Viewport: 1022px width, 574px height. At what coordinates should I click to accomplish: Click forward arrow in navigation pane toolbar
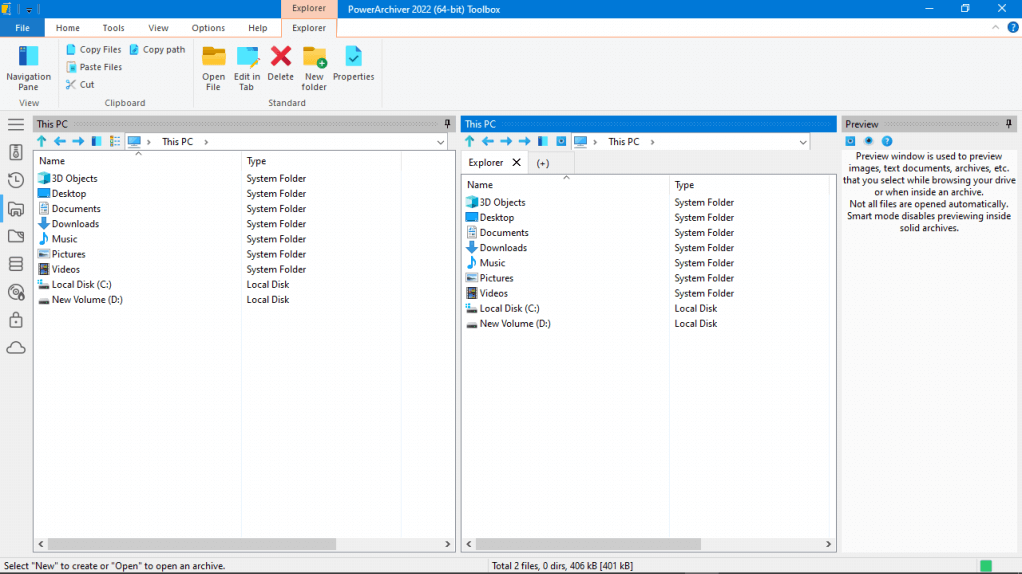[78, 141]
